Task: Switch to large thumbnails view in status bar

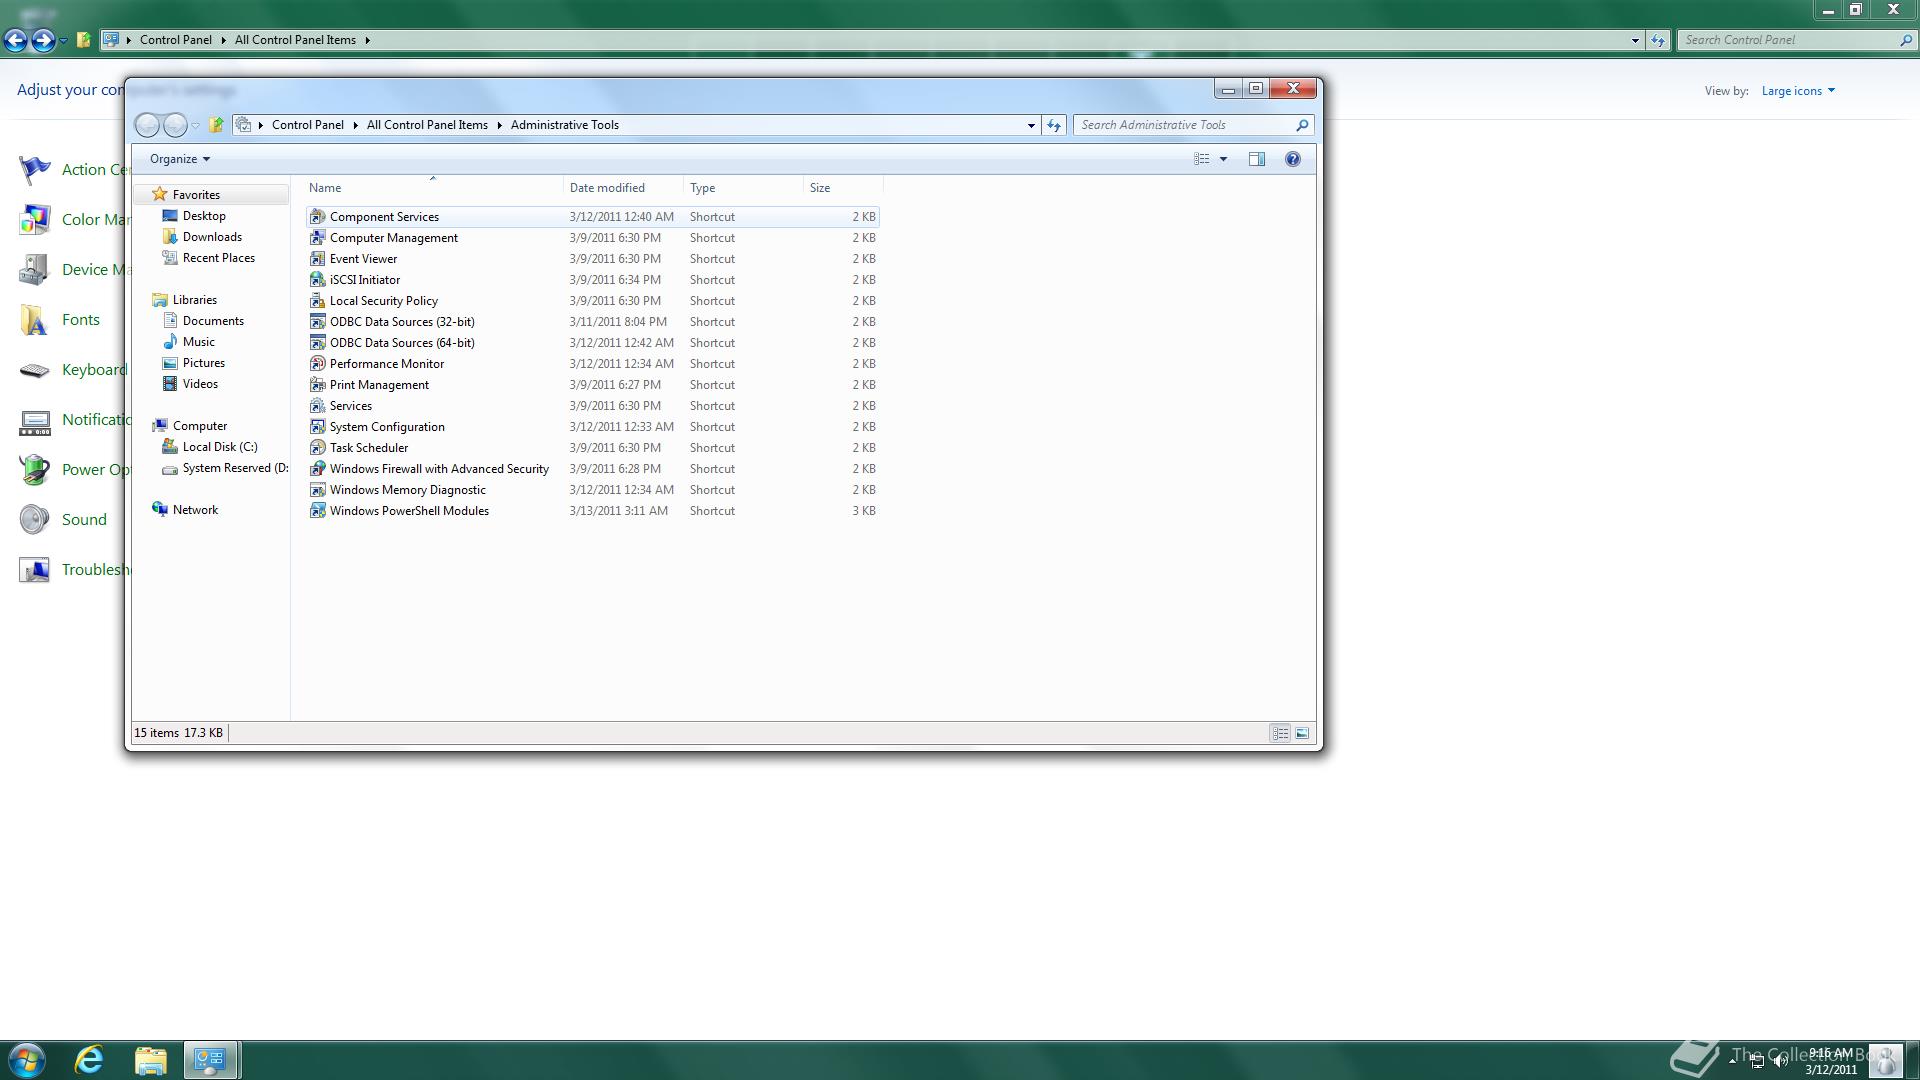Action: [x=1302, y=734]
